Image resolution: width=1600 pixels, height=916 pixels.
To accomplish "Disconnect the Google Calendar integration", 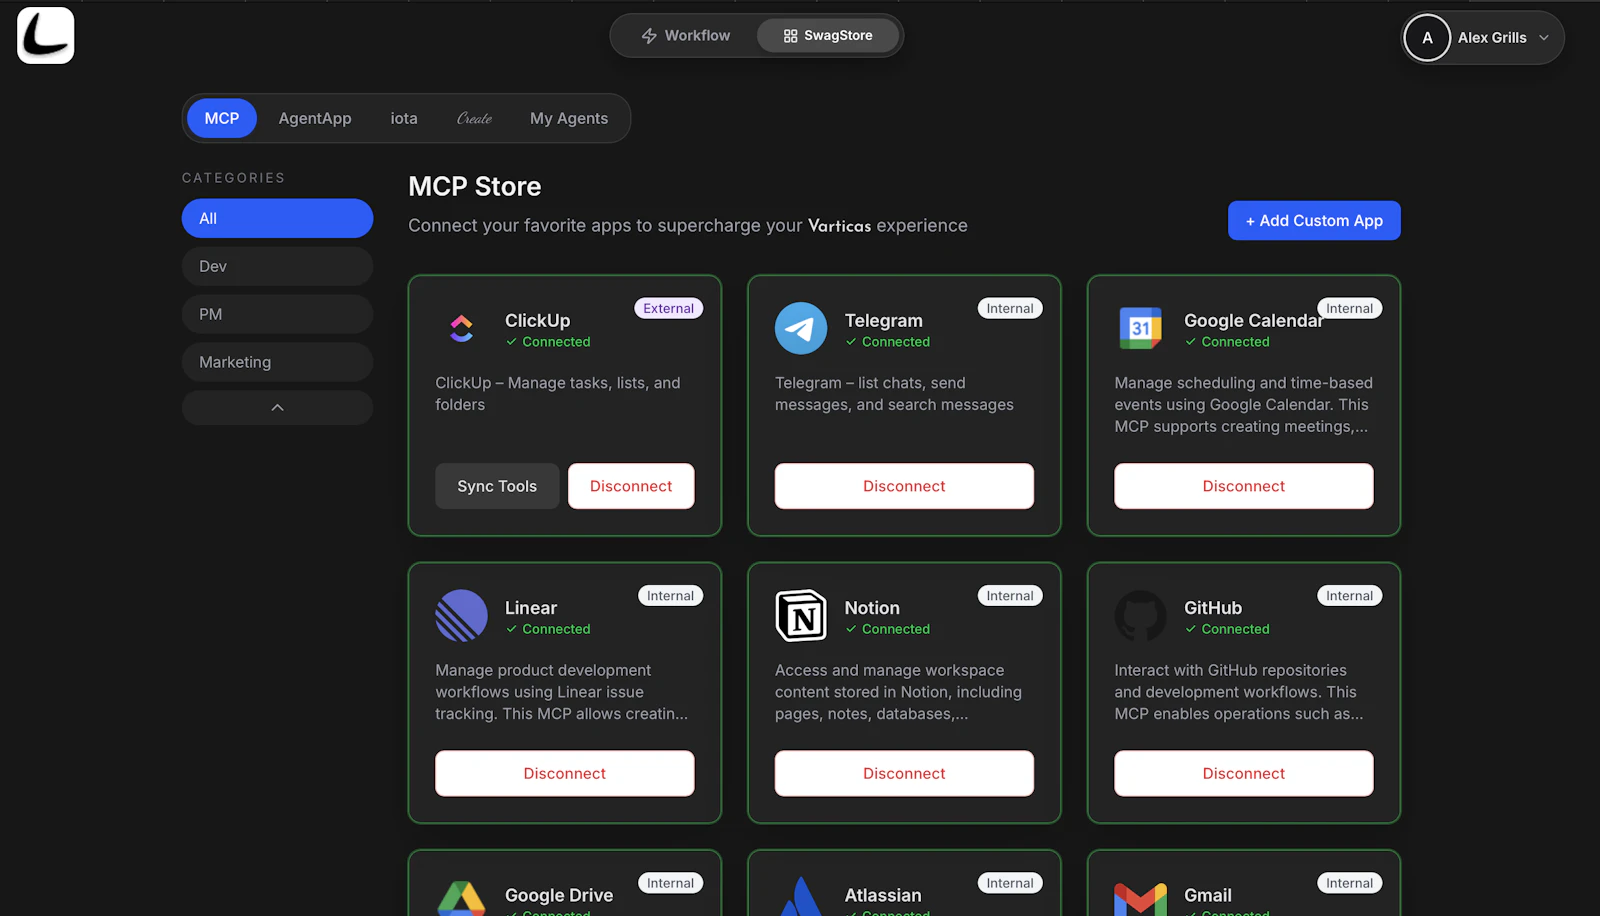I will pos(1244,486).
